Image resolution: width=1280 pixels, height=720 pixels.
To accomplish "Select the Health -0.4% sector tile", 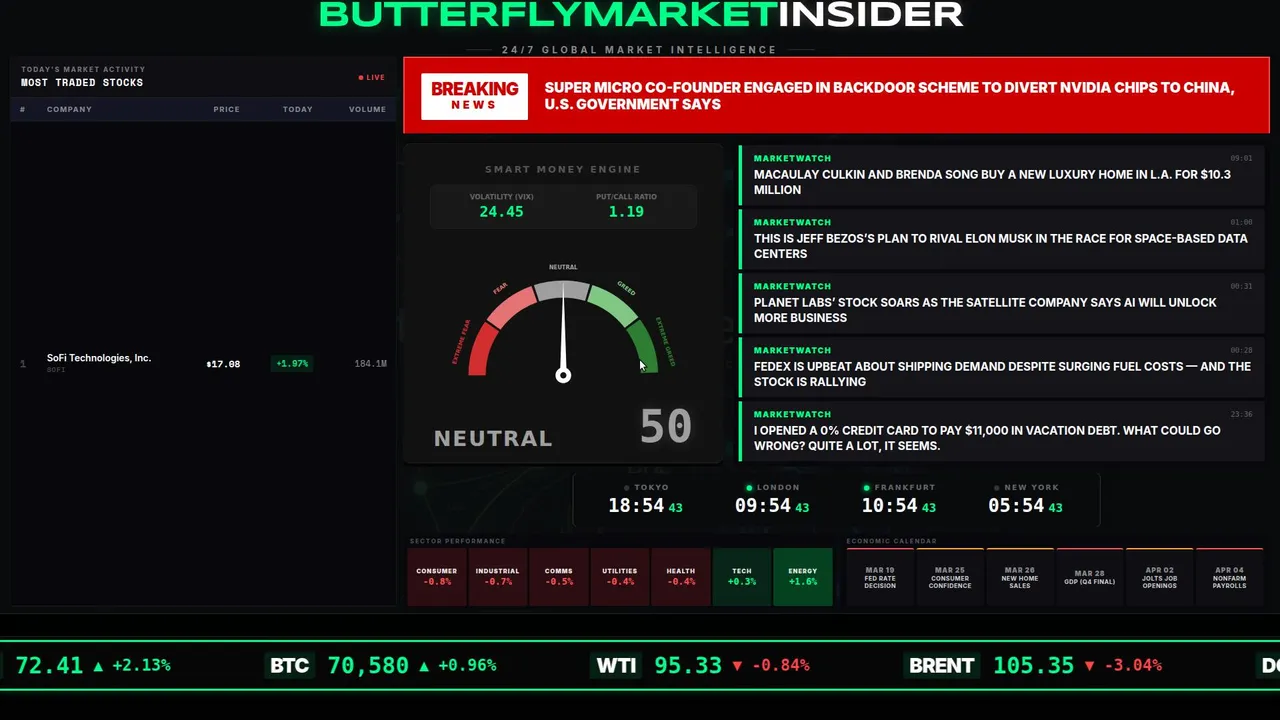I will (681, 577).
